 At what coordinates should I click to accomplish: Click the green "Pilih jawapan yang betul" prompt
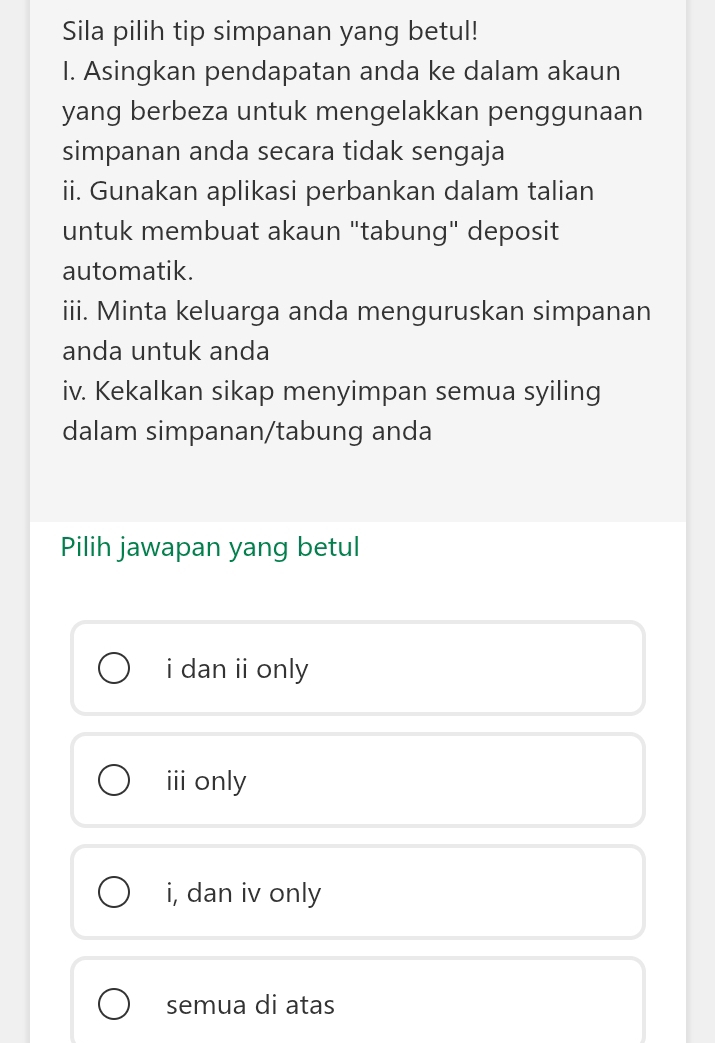click(x=210, y=548)
